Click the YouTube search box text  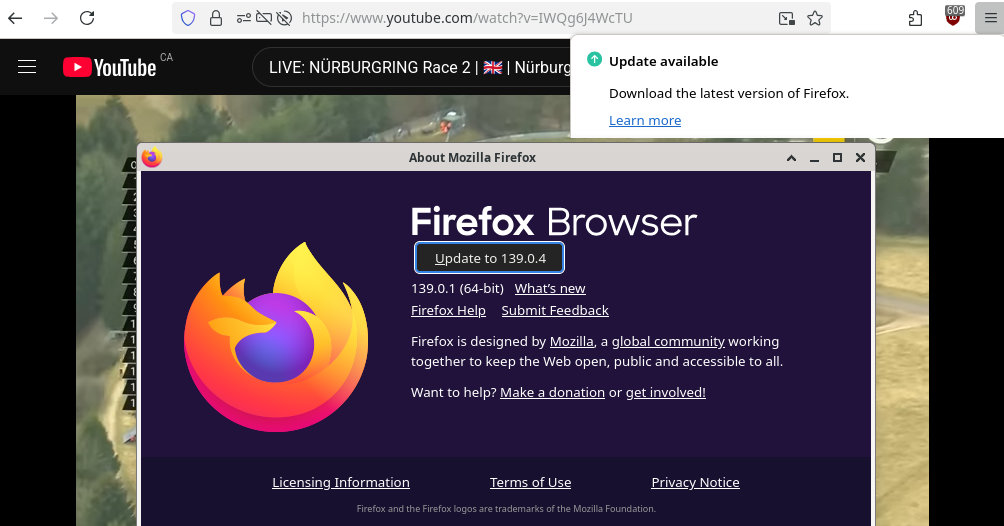419,67
